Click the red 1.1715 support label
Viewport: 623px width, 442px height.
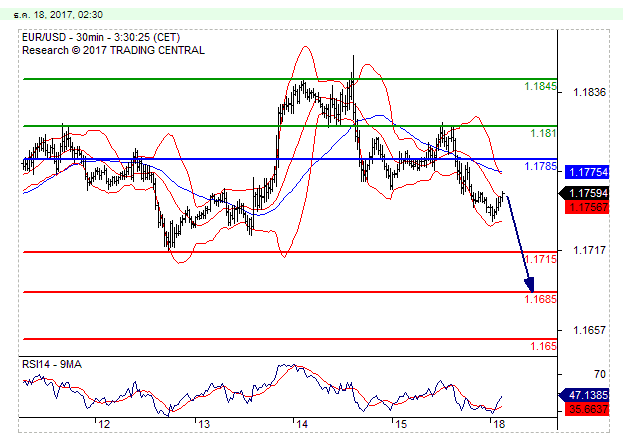(540, 260)
